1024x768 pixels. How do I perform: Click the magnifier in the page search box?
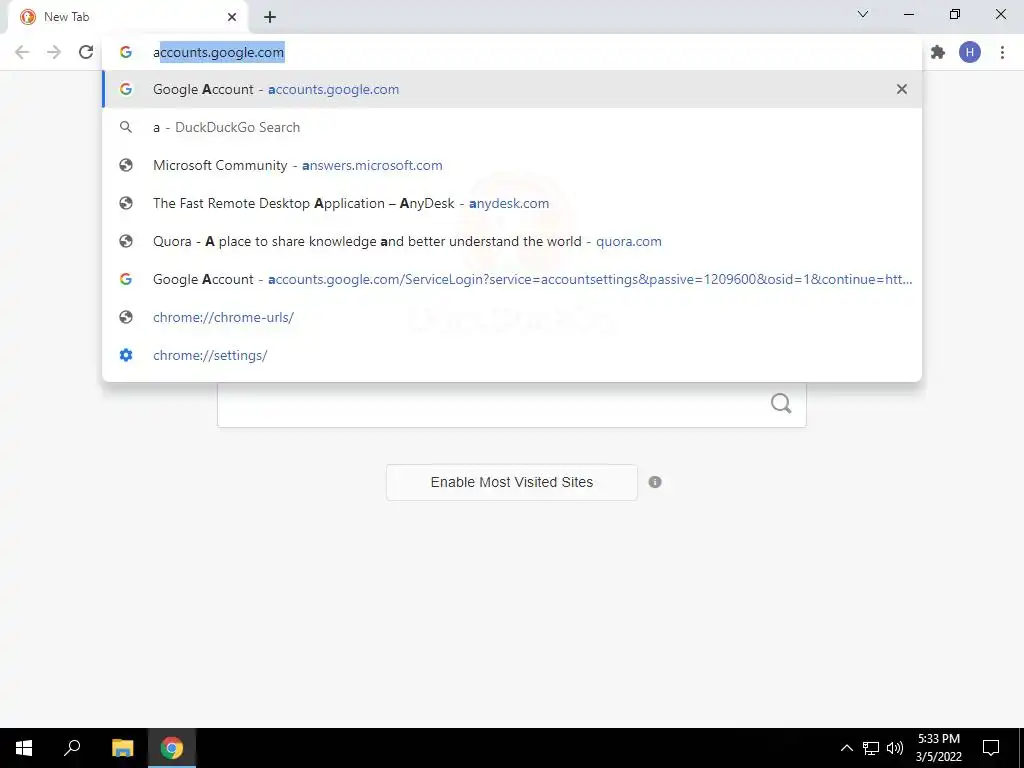pos(781,404)
